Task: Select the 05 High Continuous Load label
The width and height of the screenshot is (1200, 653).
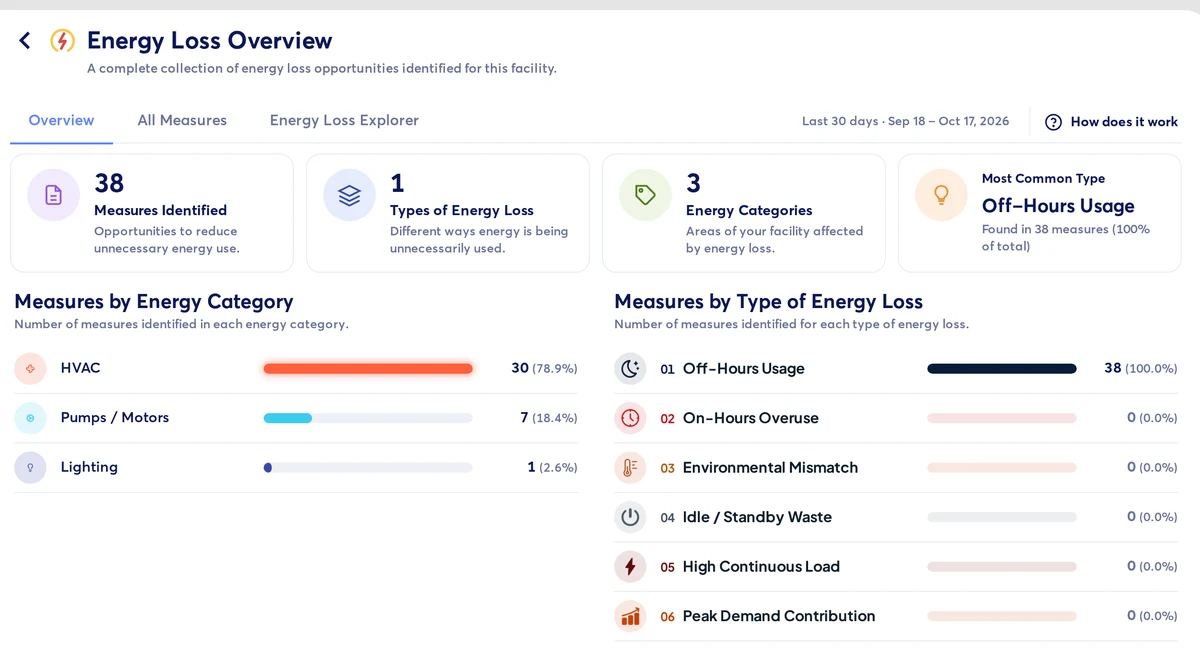Action: pyautogui.click(x=750, y=566)
